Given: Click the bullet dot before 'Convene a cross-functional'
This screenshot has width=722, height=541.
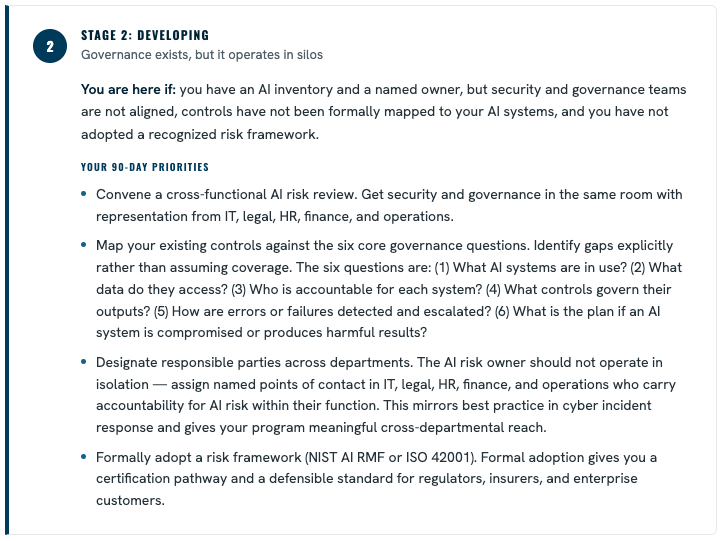Looking at the screenshot, I should (83, 194).
